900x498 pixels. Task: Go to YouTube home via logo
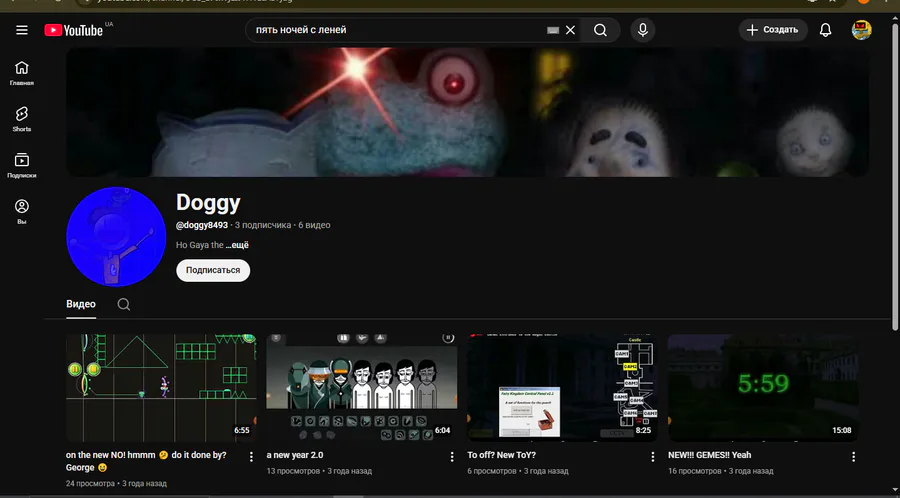point(73,30)
